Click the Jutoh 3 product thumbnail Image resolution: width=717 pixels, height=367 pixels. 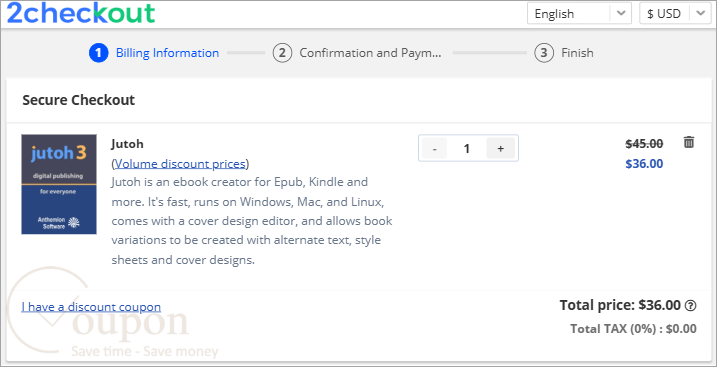tap(59, 184)
